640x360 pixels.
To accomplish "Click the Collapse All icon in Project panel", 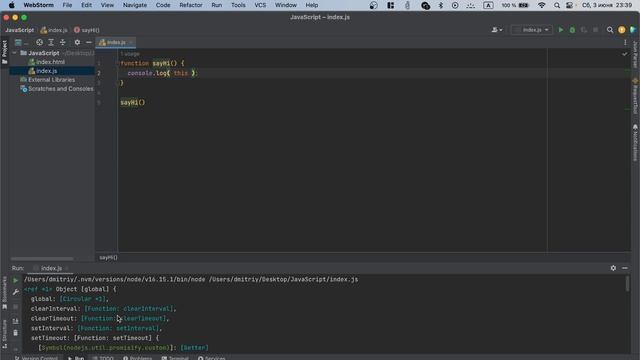I will tap(62, 42).
